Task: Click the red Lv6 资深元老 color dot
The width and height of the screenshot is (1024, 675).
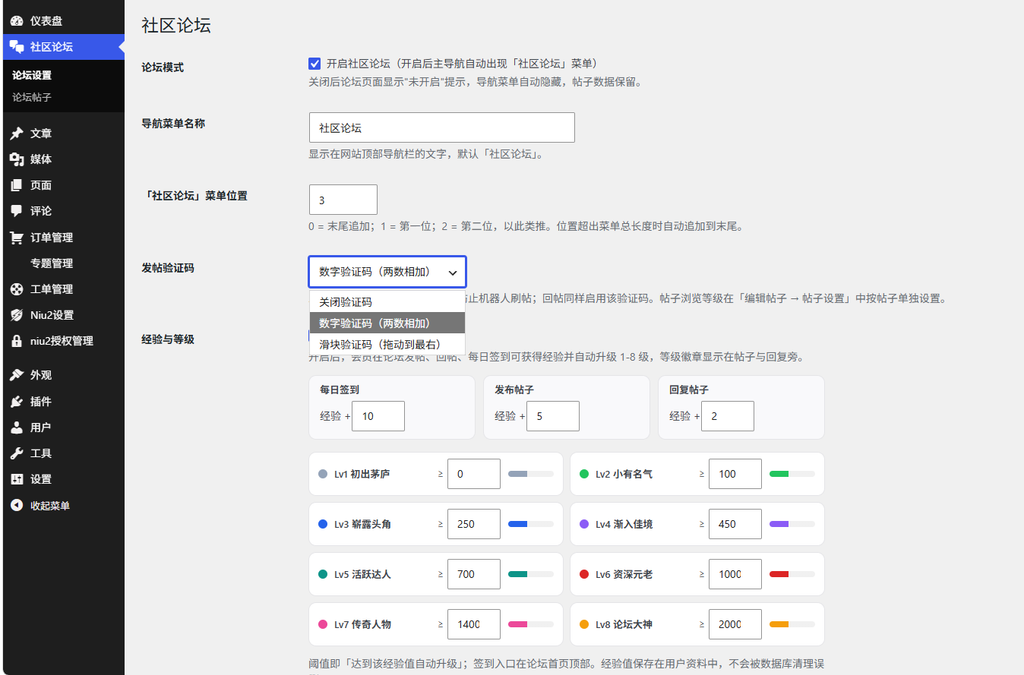Action: (x=584, y=574)
